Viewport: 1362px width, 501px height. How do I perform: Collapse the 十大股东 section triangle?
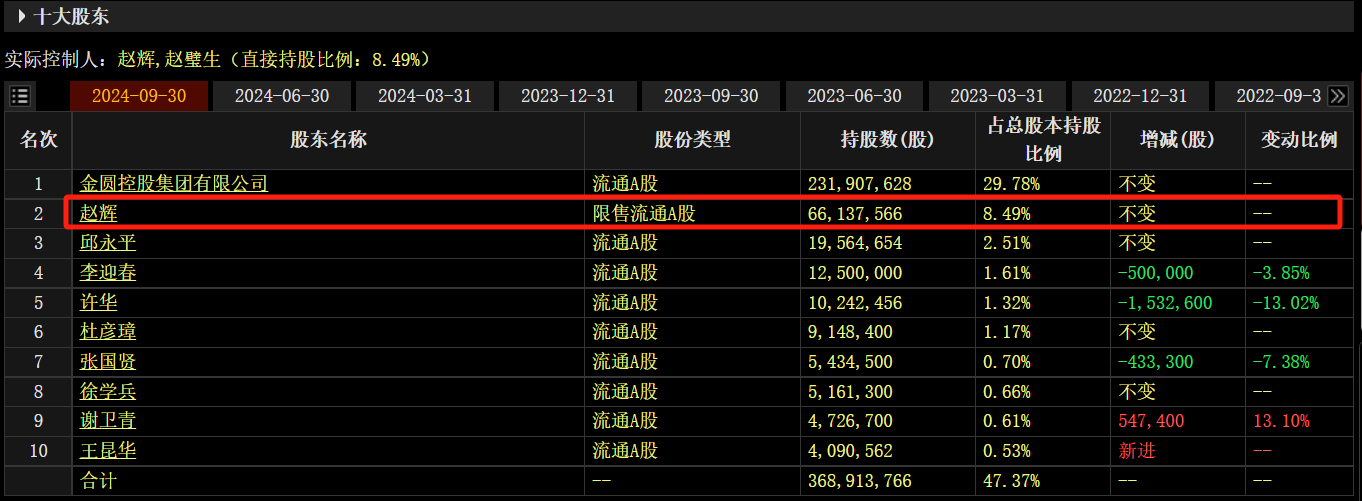coord(22,16)
